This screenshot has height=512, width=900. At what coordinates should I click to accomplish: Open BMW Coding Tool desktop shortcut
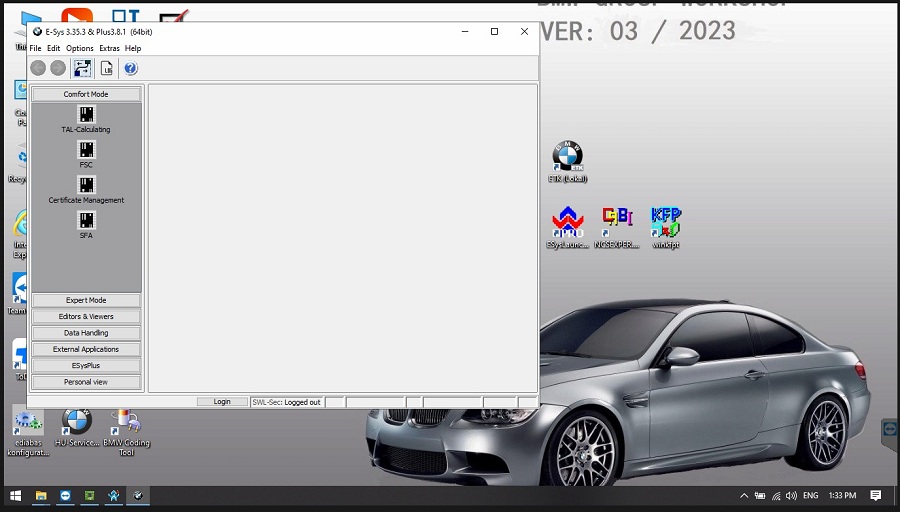(x=126, y=433)
